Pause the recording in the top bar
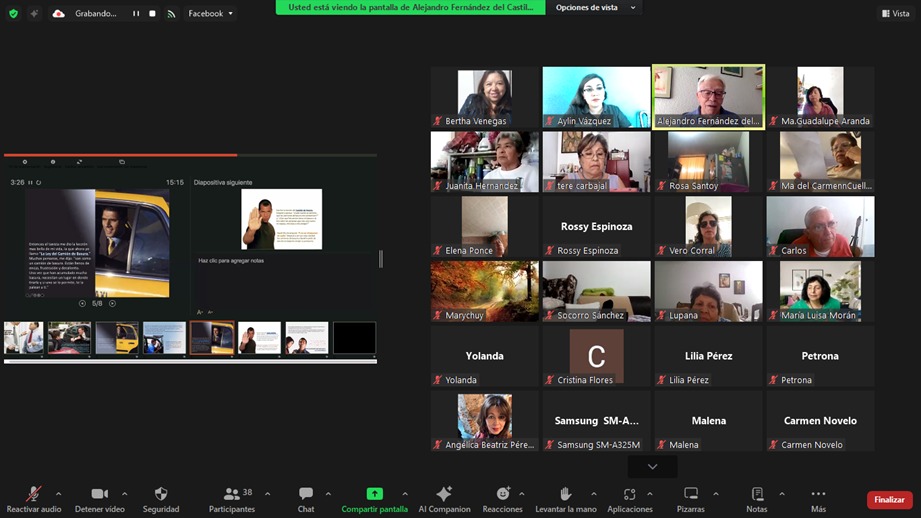The width and height of the screenshot is (921, 518). pos(136,14)
